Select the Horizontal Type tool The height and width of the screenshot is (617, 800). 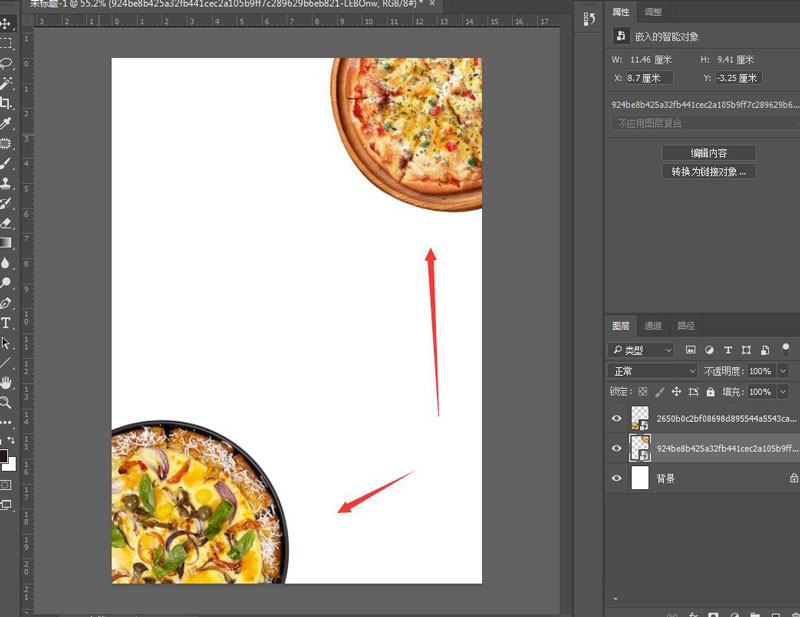tap(6, 323)
